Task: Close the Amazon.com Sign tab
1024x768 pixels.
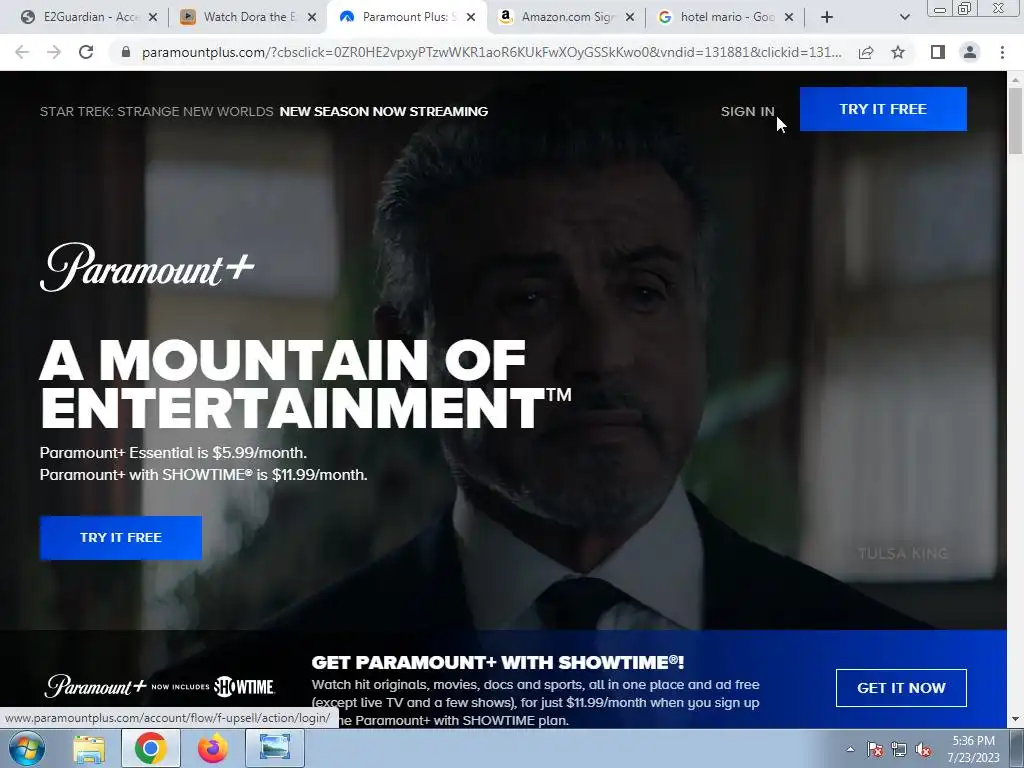Action: (630, 17)
